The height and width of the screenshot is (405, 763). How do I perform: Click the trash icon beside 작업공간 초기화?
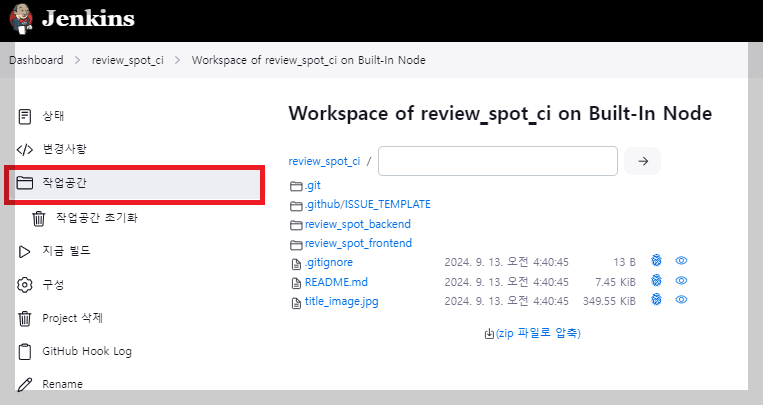click(x=39, y=218)
